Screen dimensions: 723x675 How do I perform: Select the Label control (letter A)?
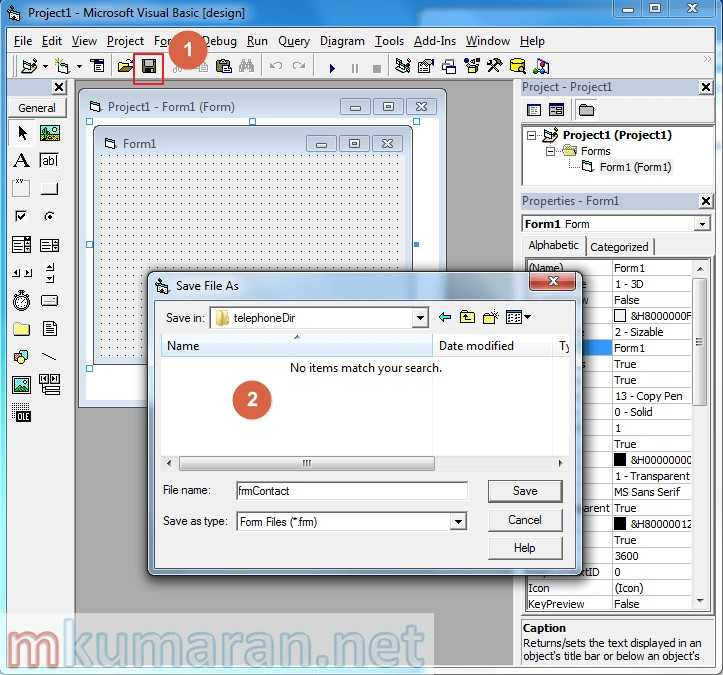pos(21,161)
